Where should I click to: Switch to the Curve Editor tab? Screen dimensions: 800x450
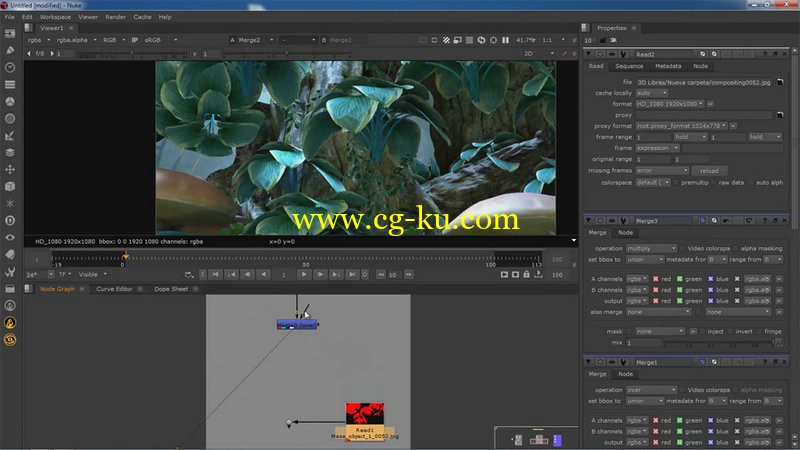click(x=114, y=289)
